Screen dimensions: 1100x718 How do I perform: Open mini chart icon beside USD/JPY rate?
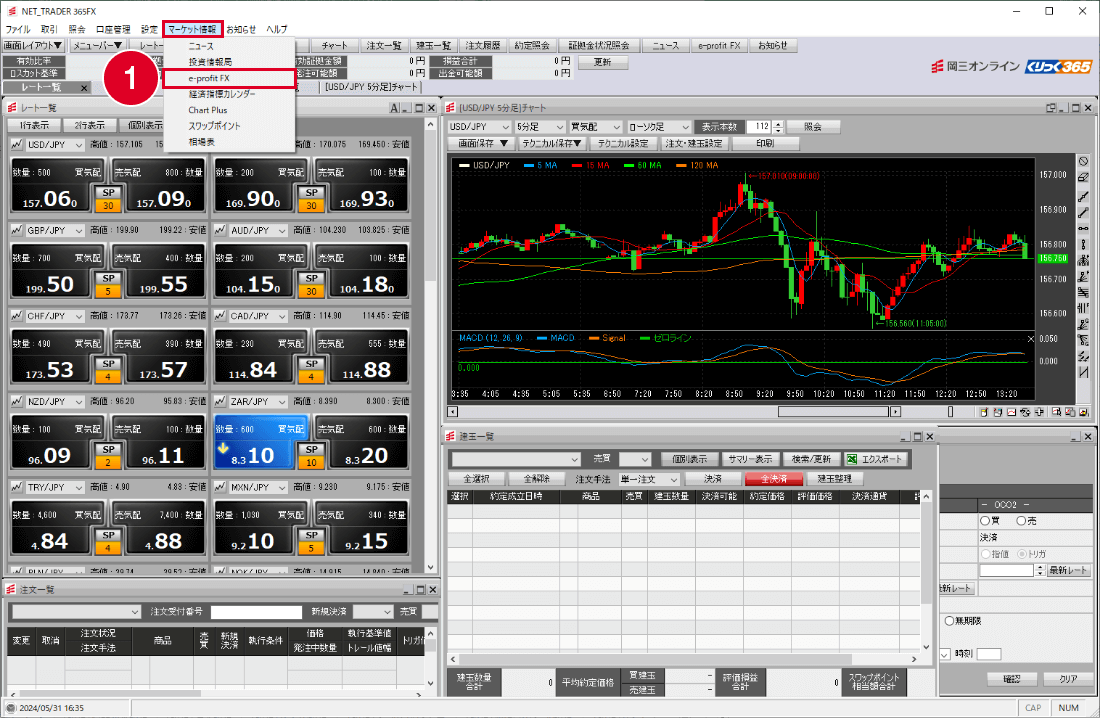point(17,145)
